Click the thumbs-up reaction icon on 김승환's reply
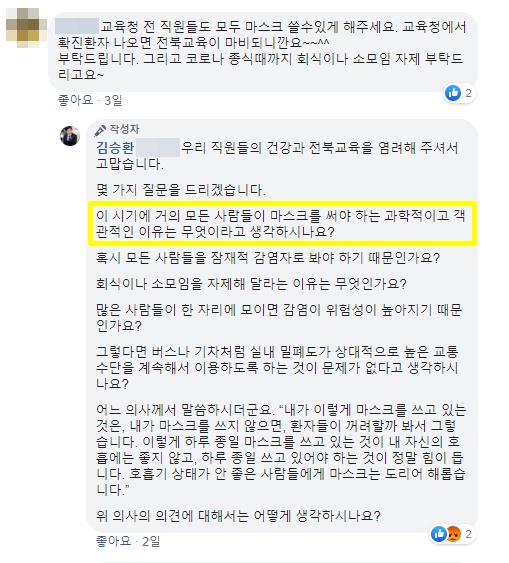Viewport: 509px width, 563px height. point(439,534)
